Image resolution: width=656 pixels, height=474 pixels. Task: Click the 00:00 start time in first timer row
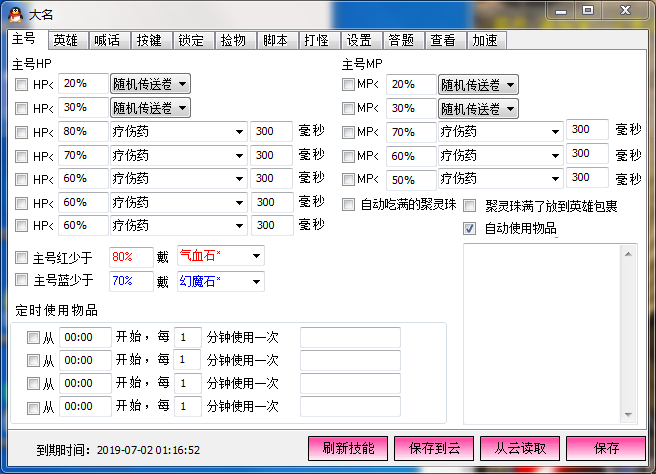(85, 337)
